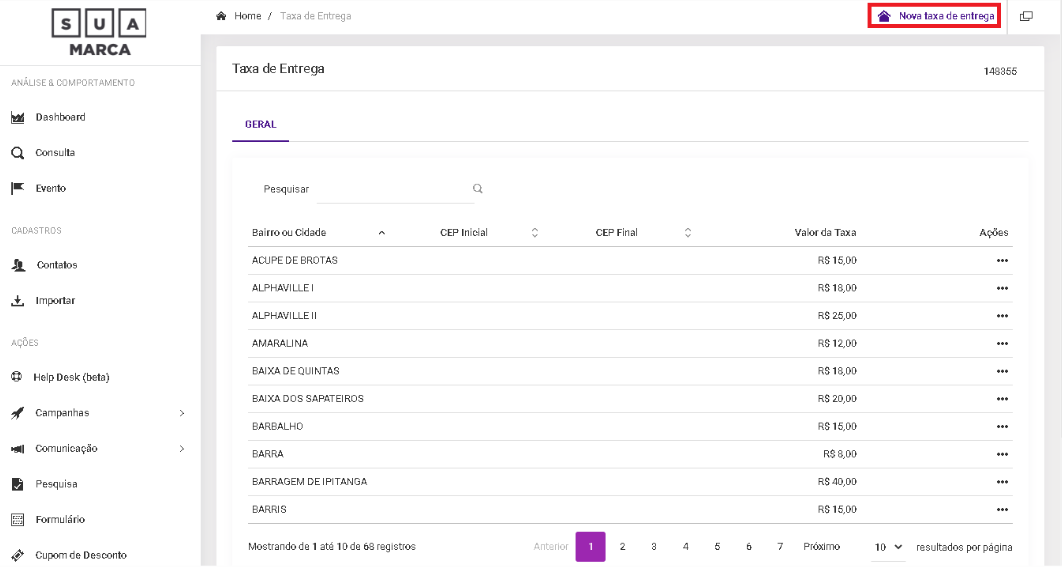Open actions menu for ACUPE DE BROTAS
Image resolution: width=1062 pixels, height=567 pixels.
1002,260
